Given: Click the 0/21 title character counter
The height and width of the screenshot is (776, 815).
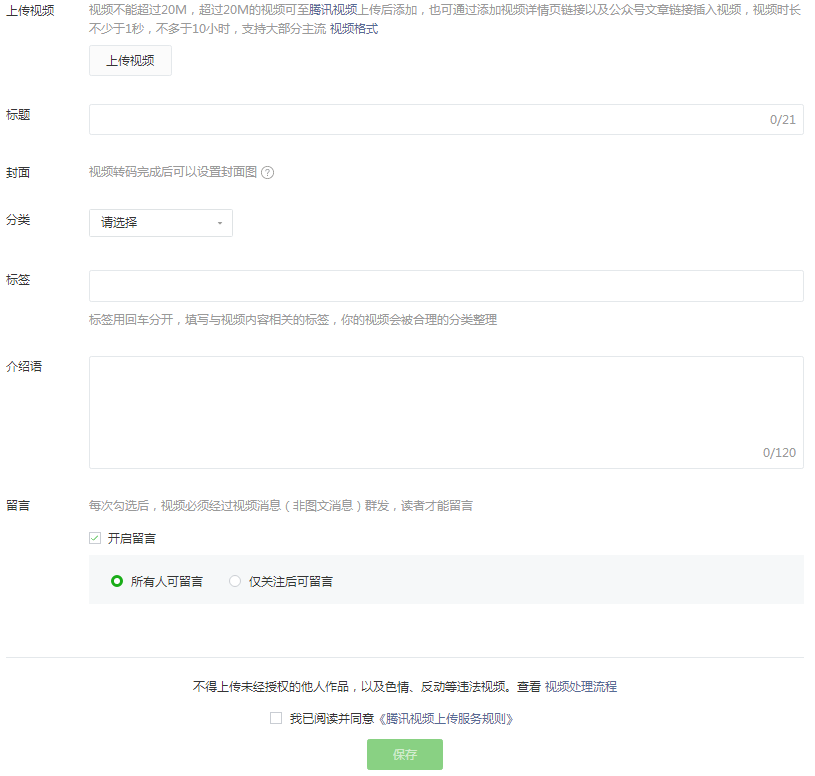Looking at the screenshot, I should tap(782, 120).
